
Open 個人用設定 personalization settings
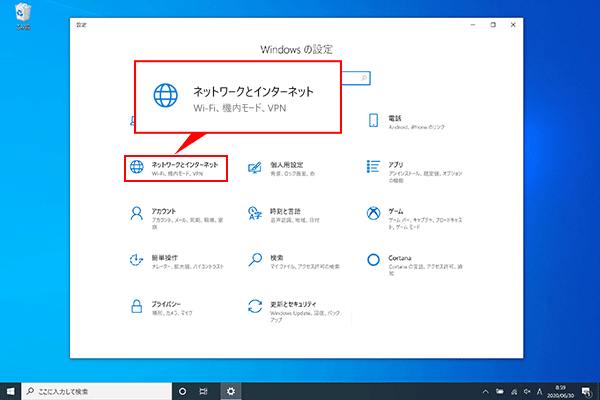pyautogui.click(x=290, y=167)
